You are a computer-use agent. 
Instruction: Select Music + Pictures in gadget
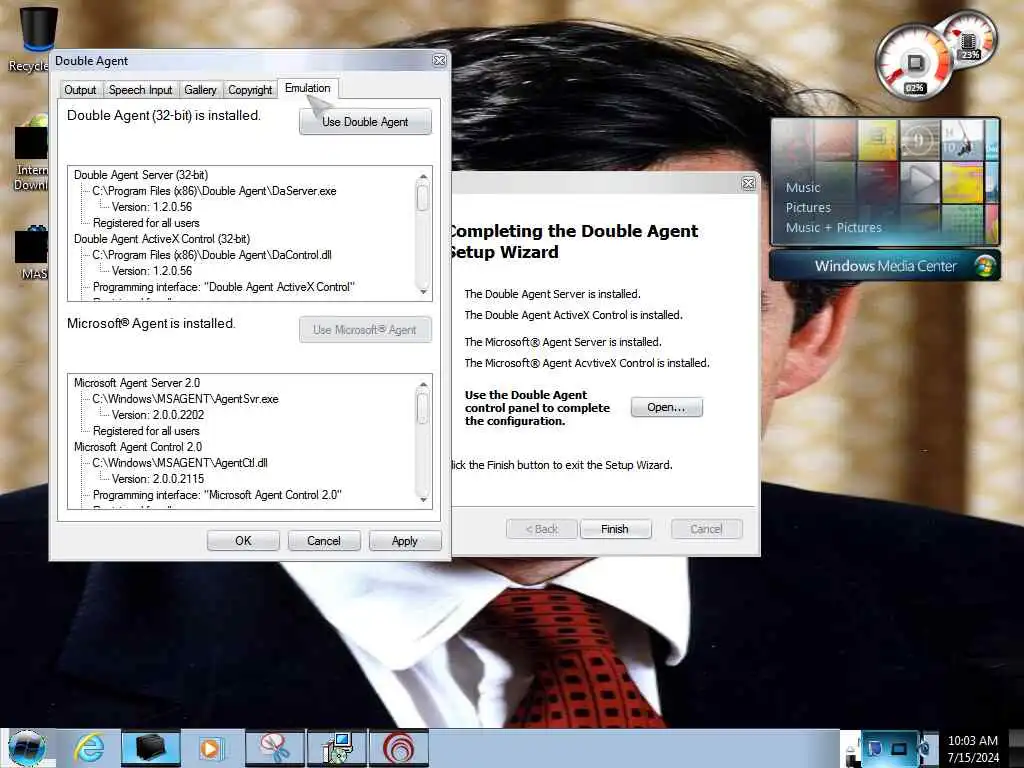click(x=833, y=227)
